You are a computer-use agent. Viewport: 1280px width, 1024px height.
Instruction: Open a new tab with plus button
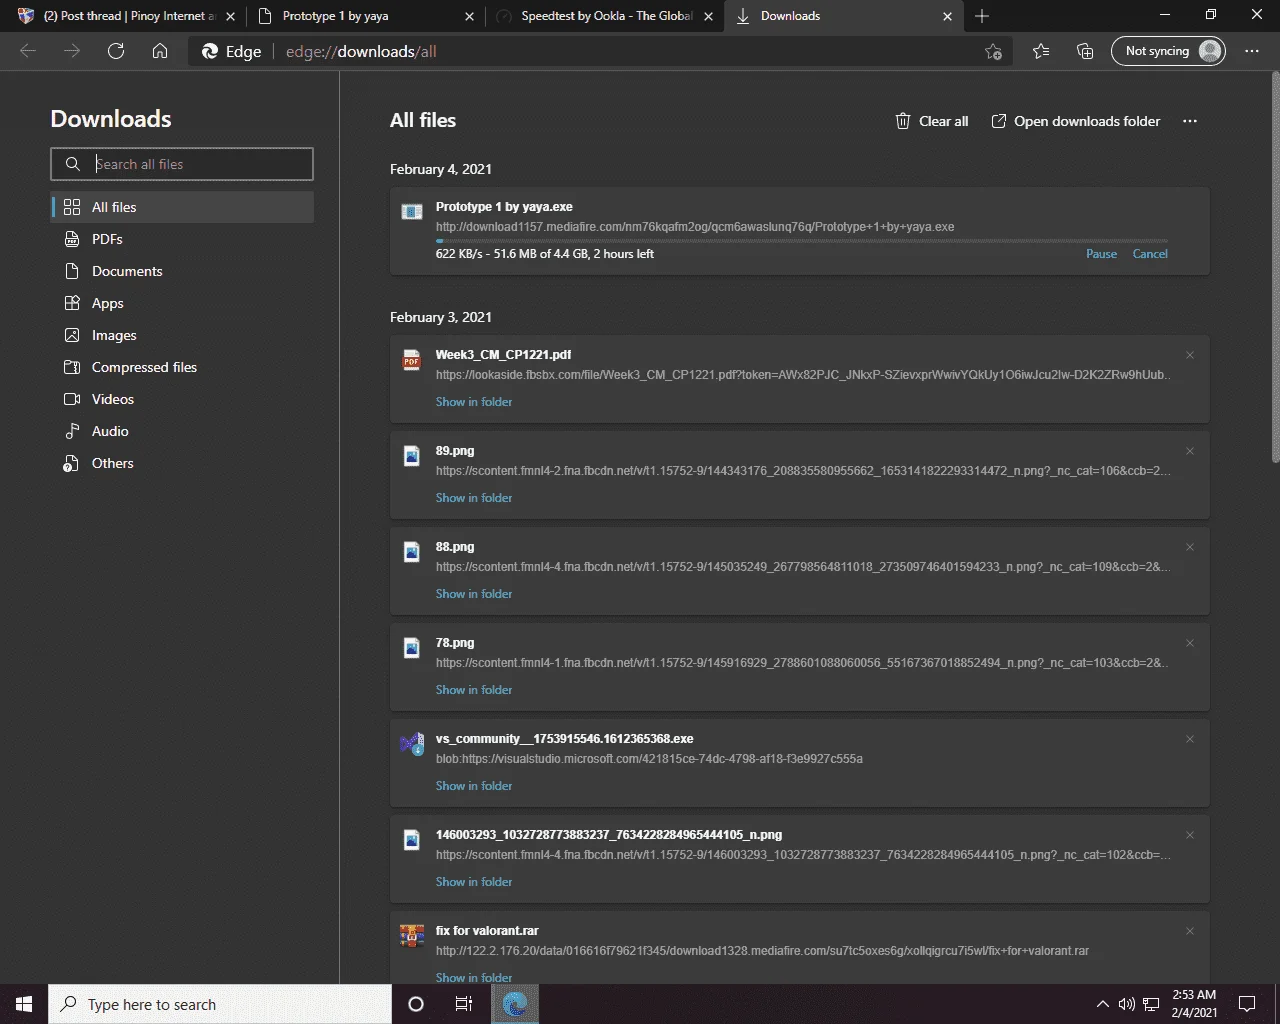click(x=982, y=16)
